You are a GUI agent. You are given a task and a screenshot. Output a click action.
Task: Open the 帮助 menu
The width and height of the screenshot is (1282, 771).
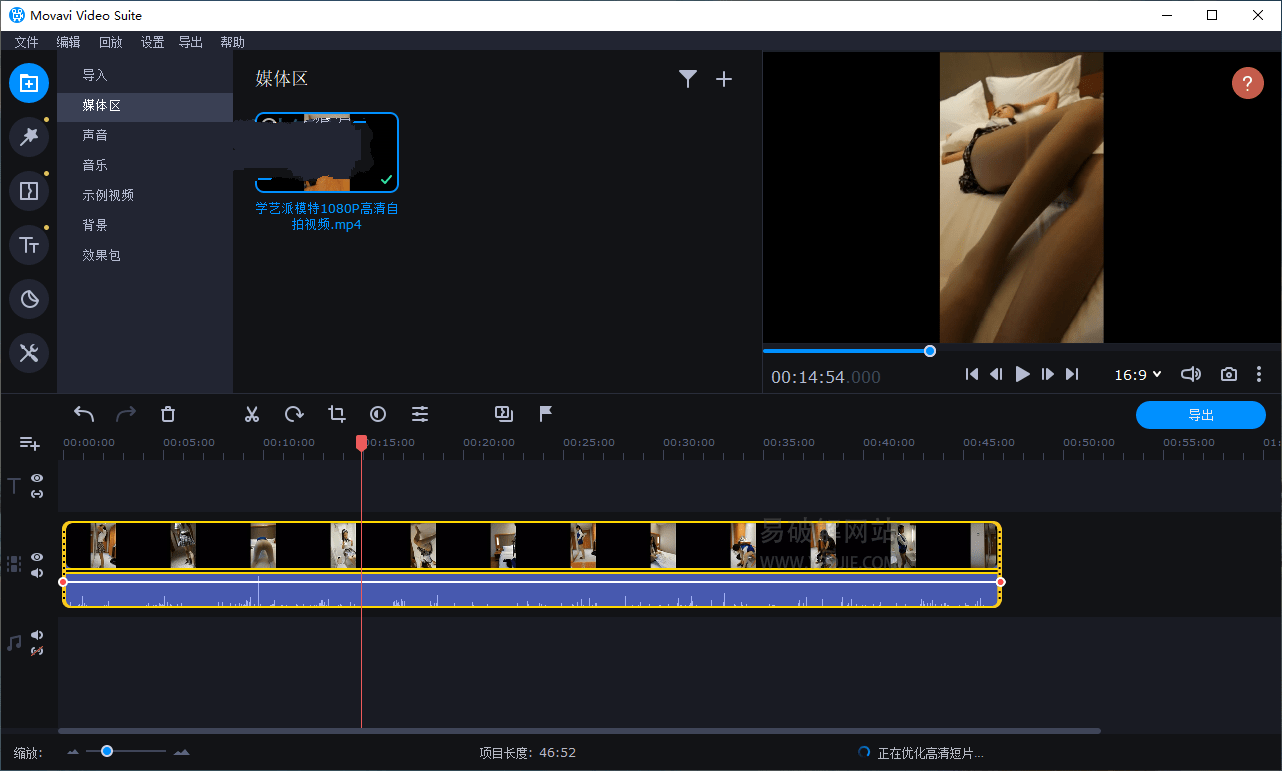[x=232, y=42]
